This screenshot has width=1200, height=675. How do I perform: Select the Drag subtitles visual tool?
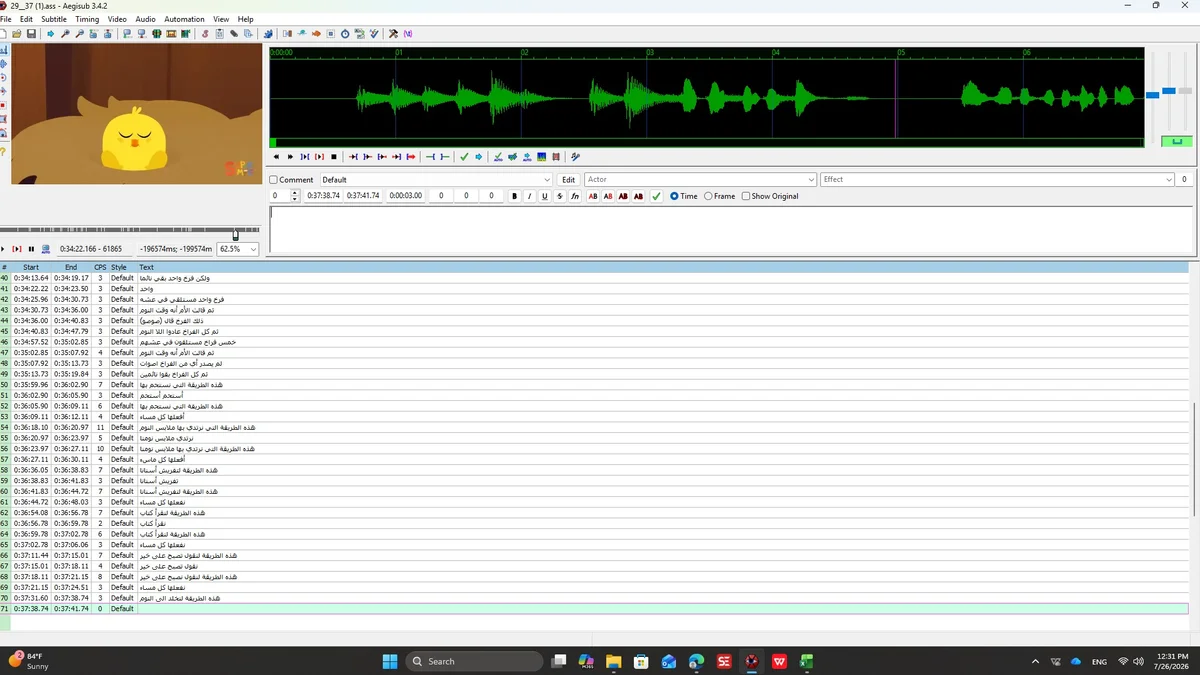click(4, 63)
